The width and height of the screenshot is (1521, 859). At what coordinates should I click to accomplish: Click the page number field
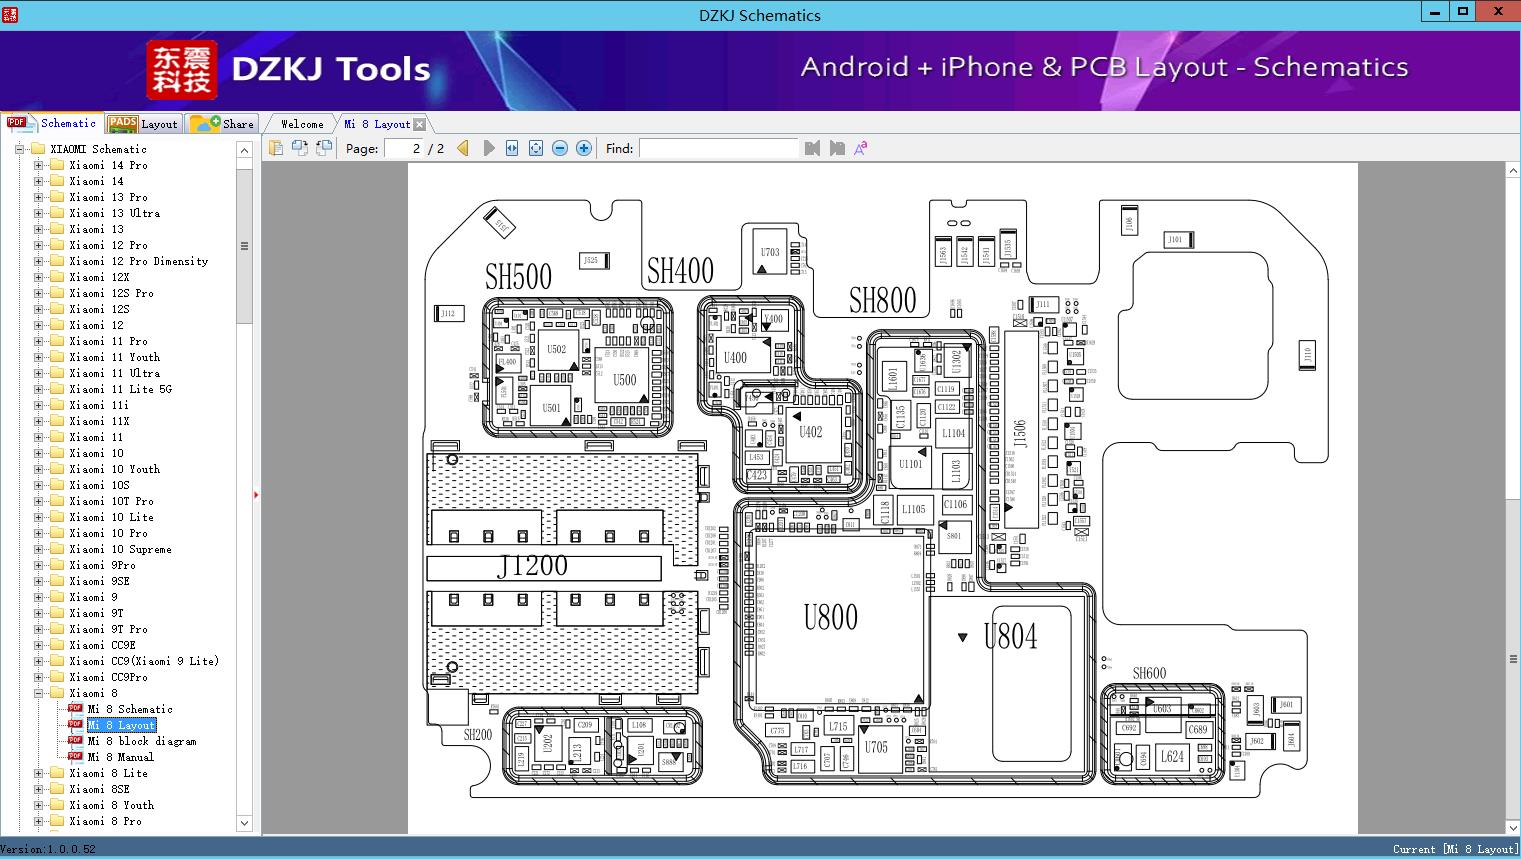tap(404, 148)
